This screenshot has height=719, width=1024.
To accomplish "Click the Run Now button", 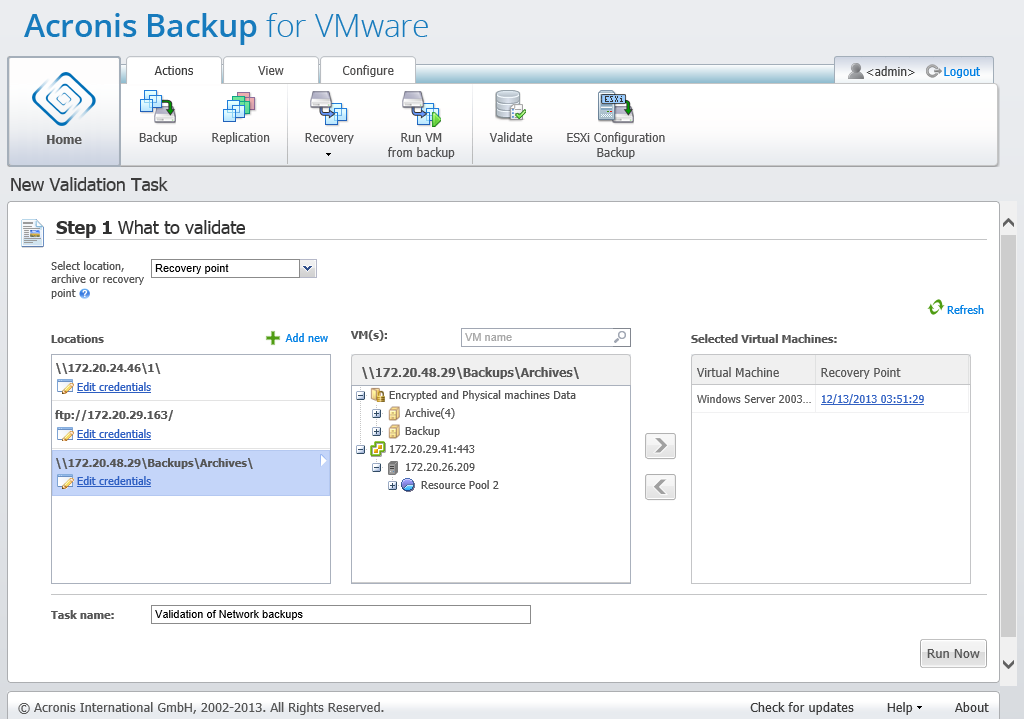I will 953,654.
